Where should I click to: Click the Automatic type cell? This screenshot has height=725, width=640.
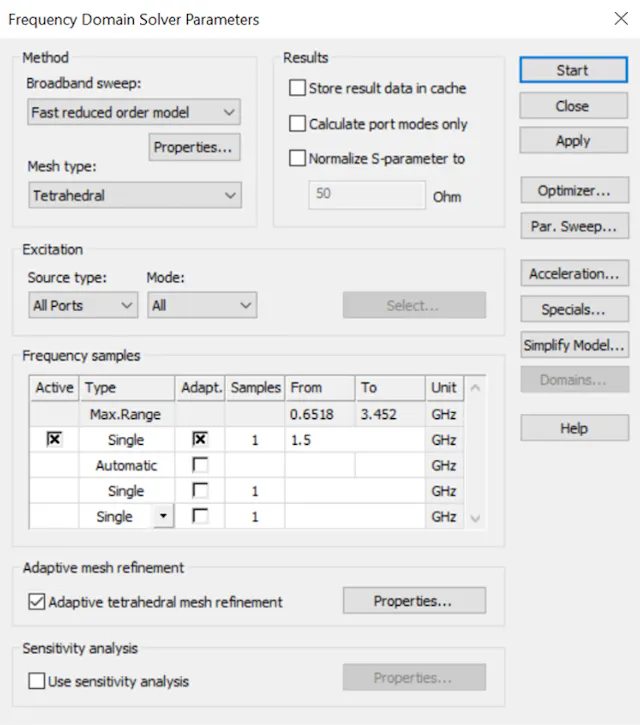coord(126,465)
